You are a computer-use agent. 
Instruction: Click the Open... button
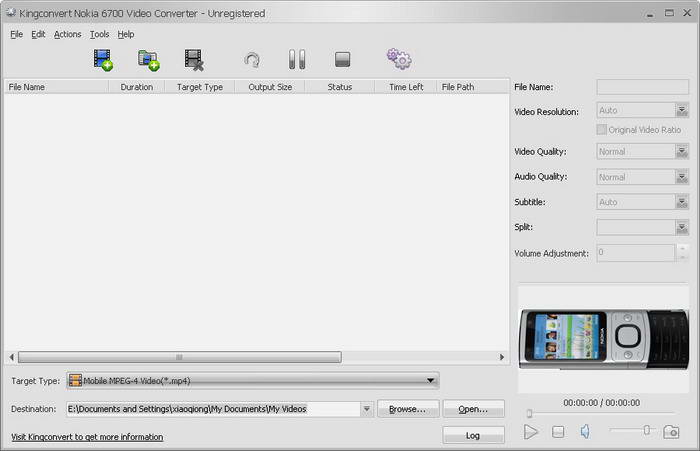pyautogui.click(x=474, y=409)
